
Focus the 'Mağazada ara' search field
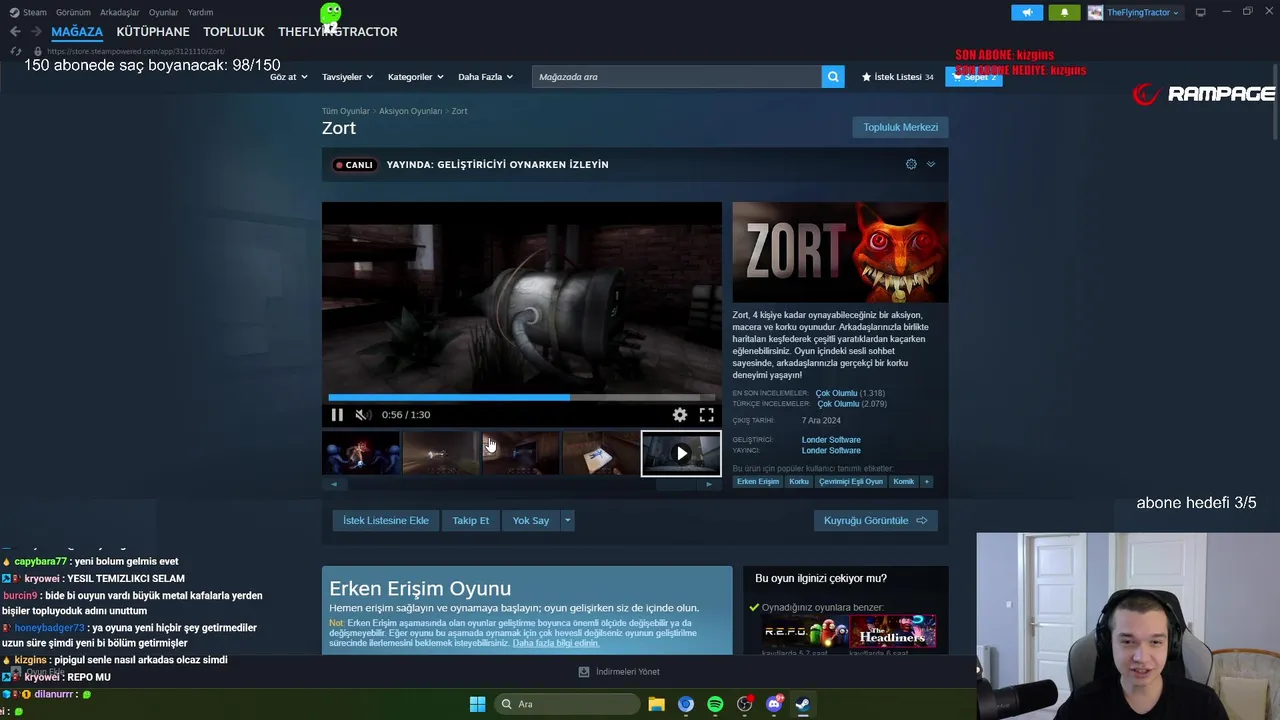[x=677, y=77]
